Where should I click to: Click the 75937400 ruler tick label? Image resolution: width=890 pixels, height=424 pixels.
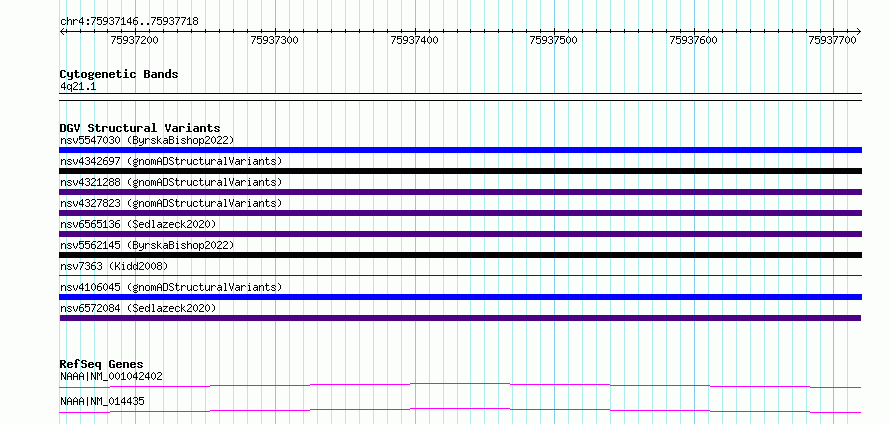coord(414,40)
